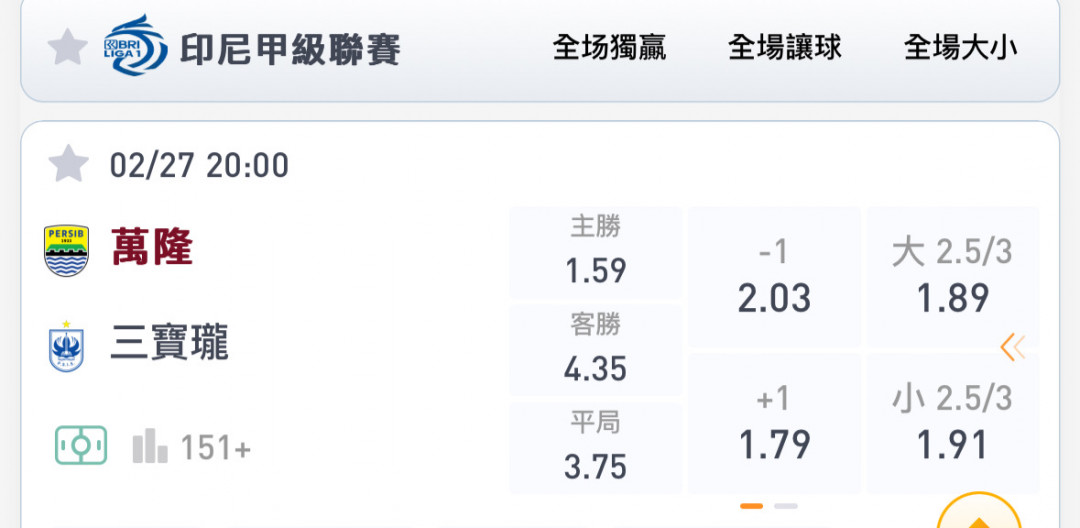
Task: Open match statistics bar chart icon
Action: point(150,446)
